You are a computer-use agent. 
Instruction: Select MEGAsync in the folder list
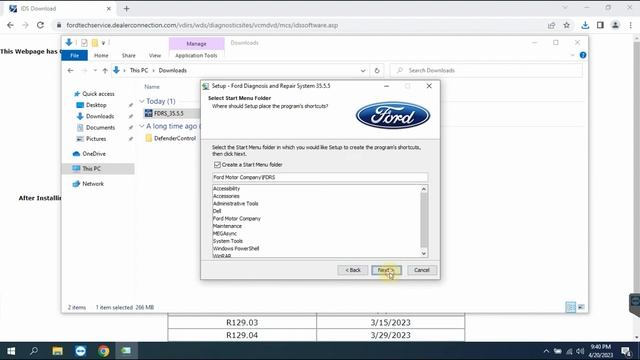(225, 233)
